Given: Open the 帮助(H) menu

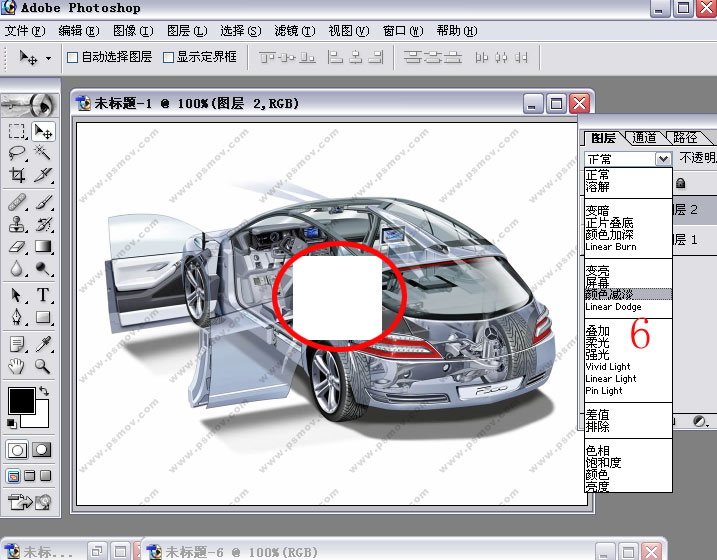Looking at the screenshot, I should (457, 31).
